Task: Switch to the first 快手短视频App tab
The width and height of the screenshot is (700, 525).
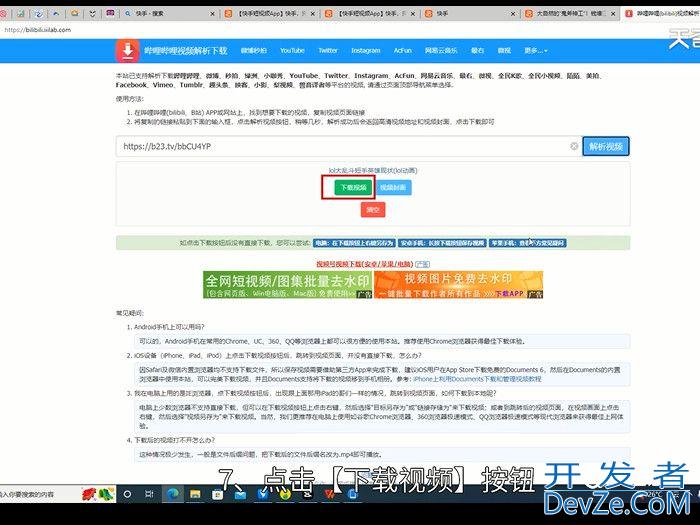Action: pyautogui.click(x=270, y=14)
